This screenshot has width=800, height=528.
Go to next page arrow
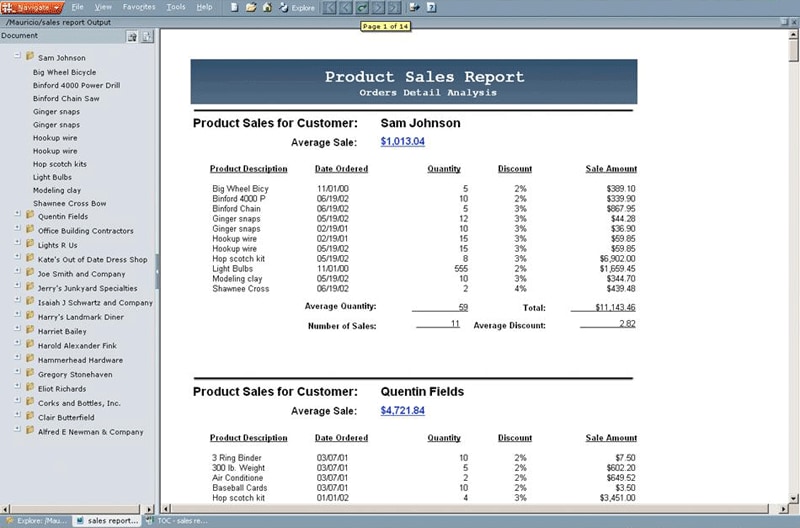click(378, 8)
